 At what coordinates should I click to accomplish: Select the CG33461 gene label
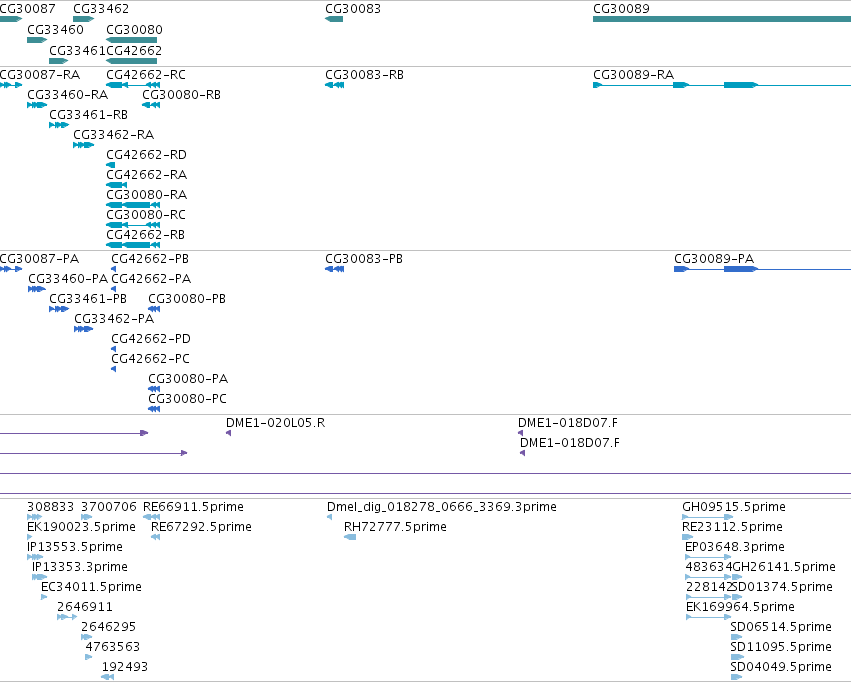coord(77,50)
